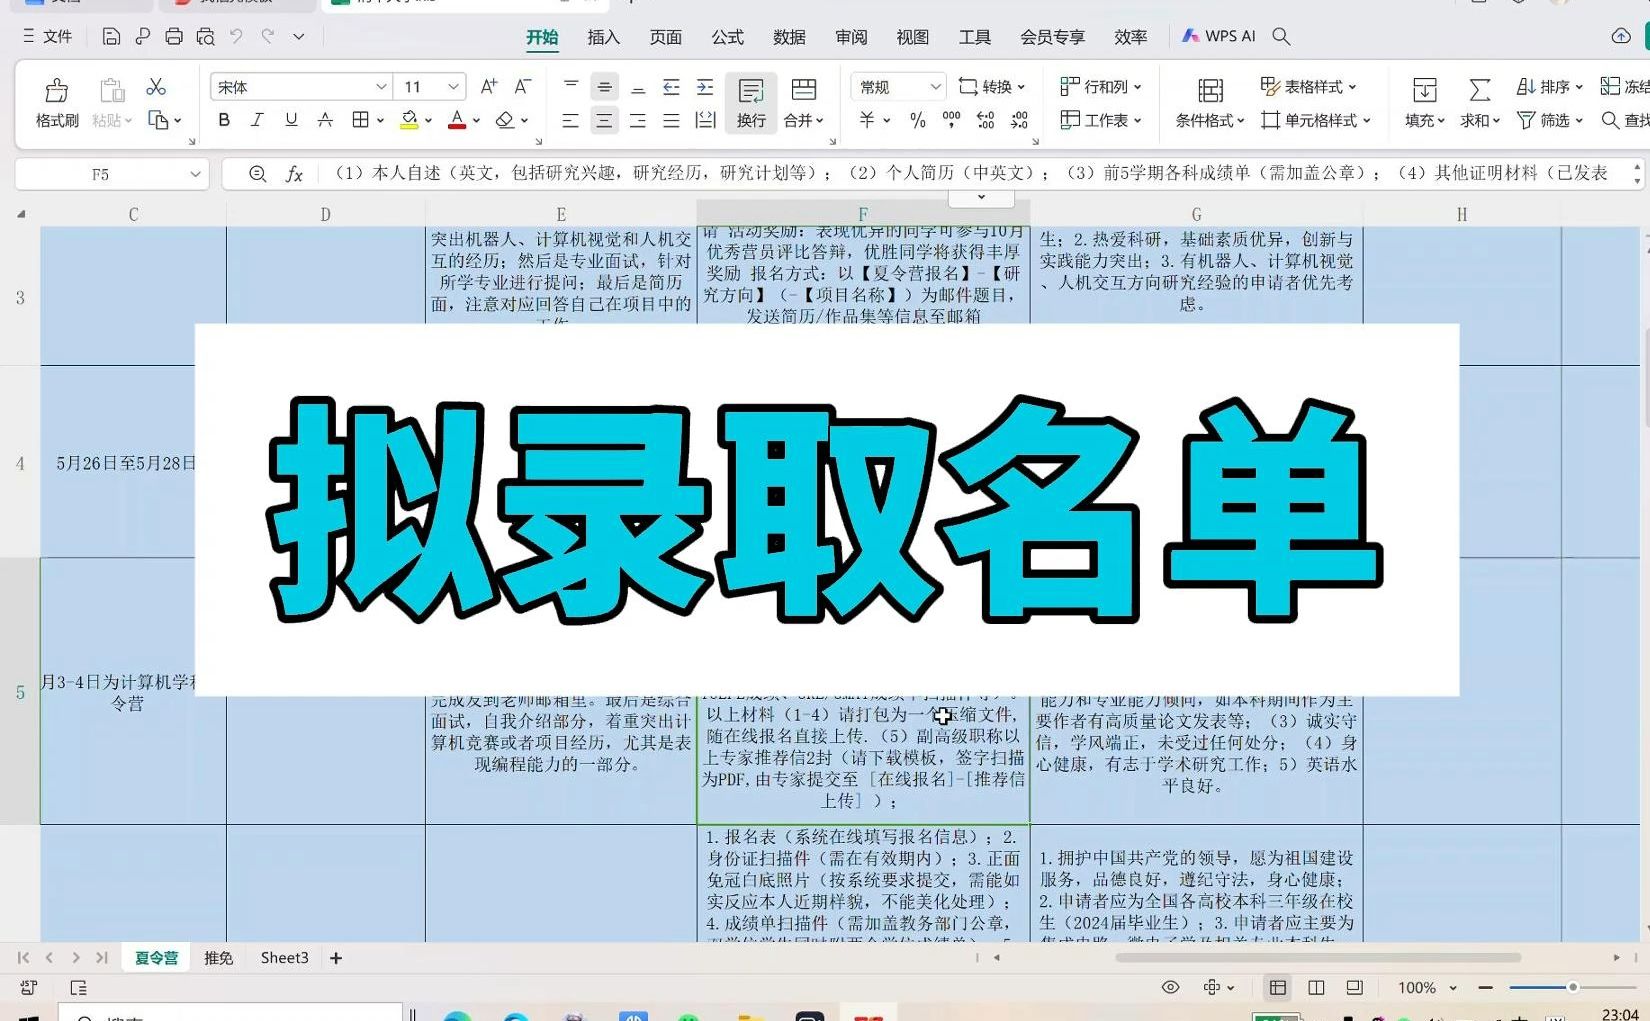Add a new sheet with plus button
Image resolution: width=1650 pixels, height=1021 pixels.
click(336, 958)
